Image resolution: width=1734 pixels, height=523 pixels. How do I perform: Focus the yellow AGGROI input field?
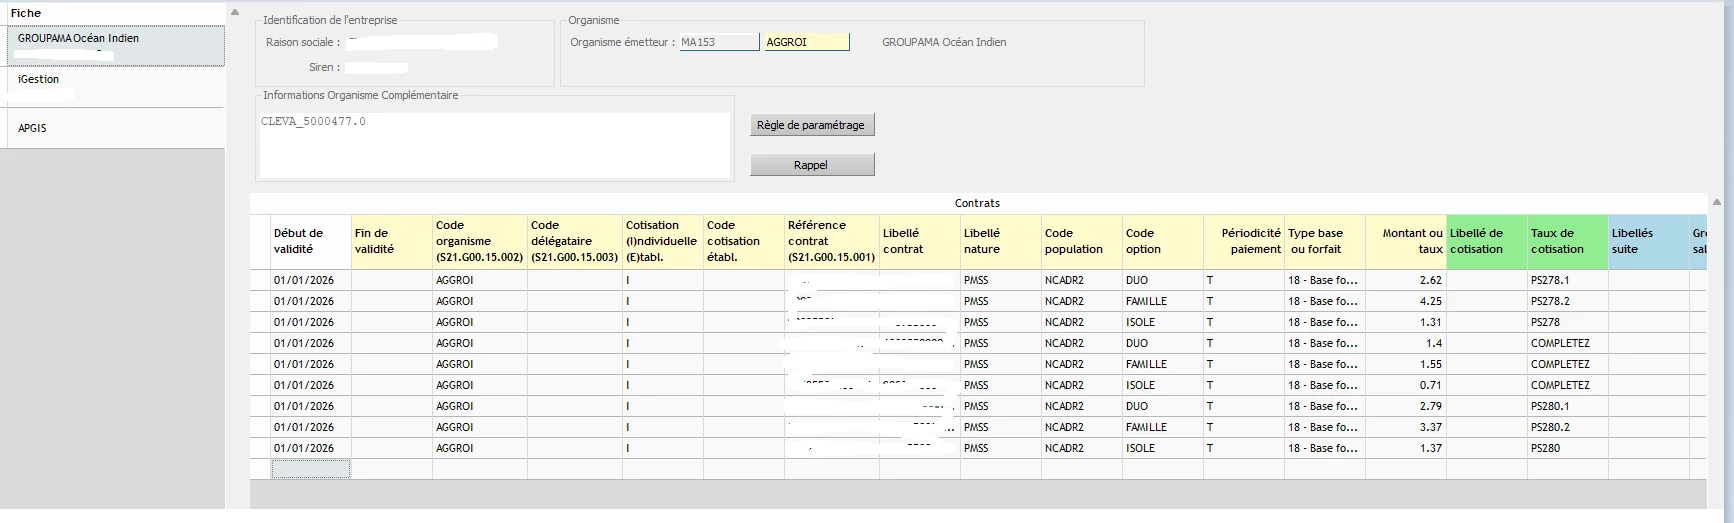(x=806, y=42)
